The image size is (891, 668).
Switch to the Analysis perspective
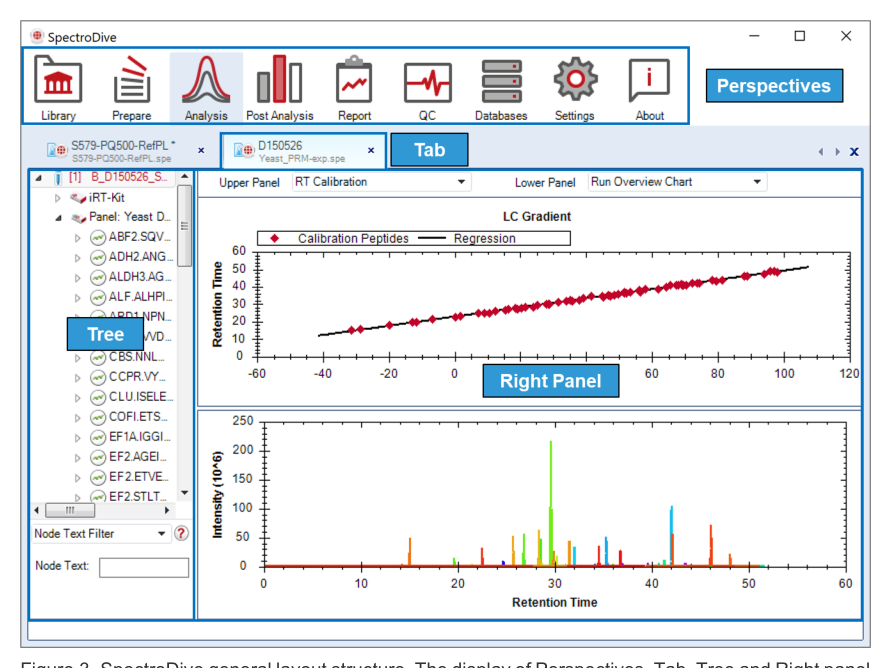point(206,87)
